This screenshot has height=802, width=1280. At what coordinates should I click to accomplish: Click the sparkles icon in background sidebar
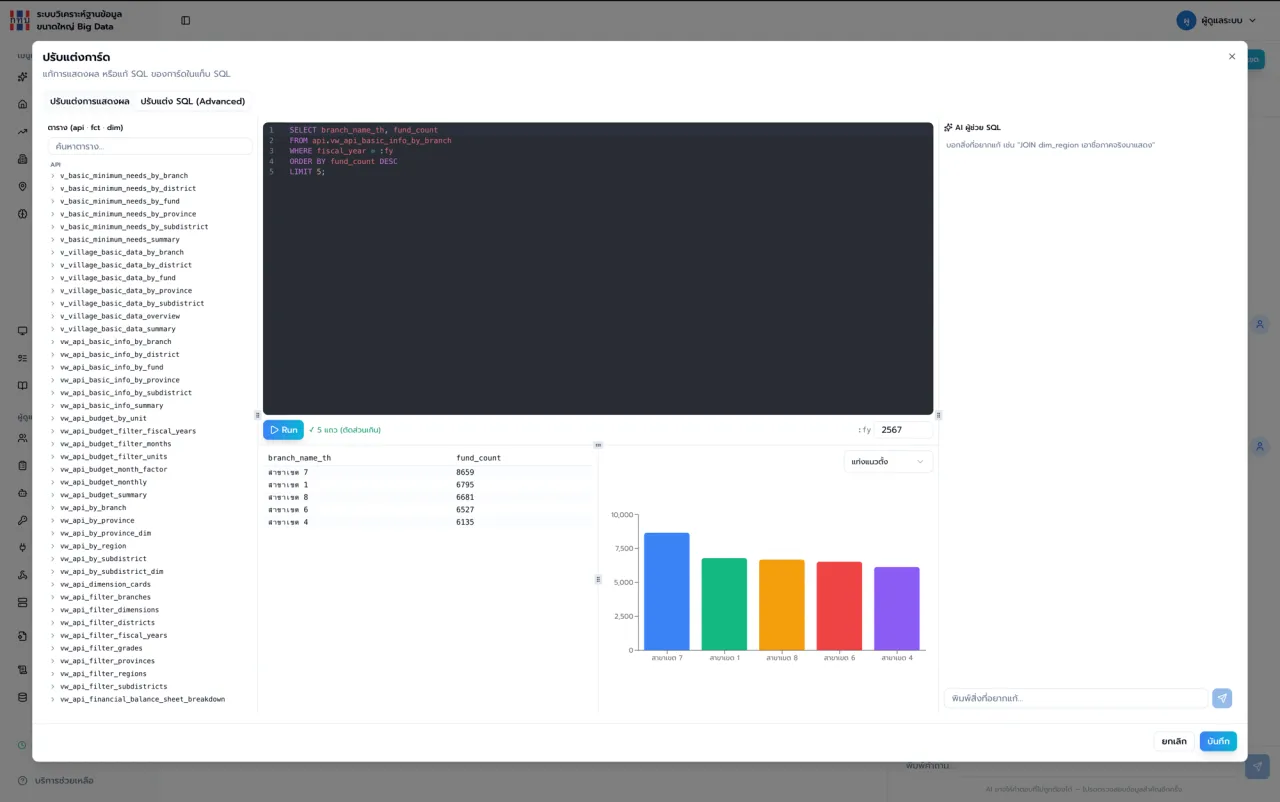coord(23,77)
